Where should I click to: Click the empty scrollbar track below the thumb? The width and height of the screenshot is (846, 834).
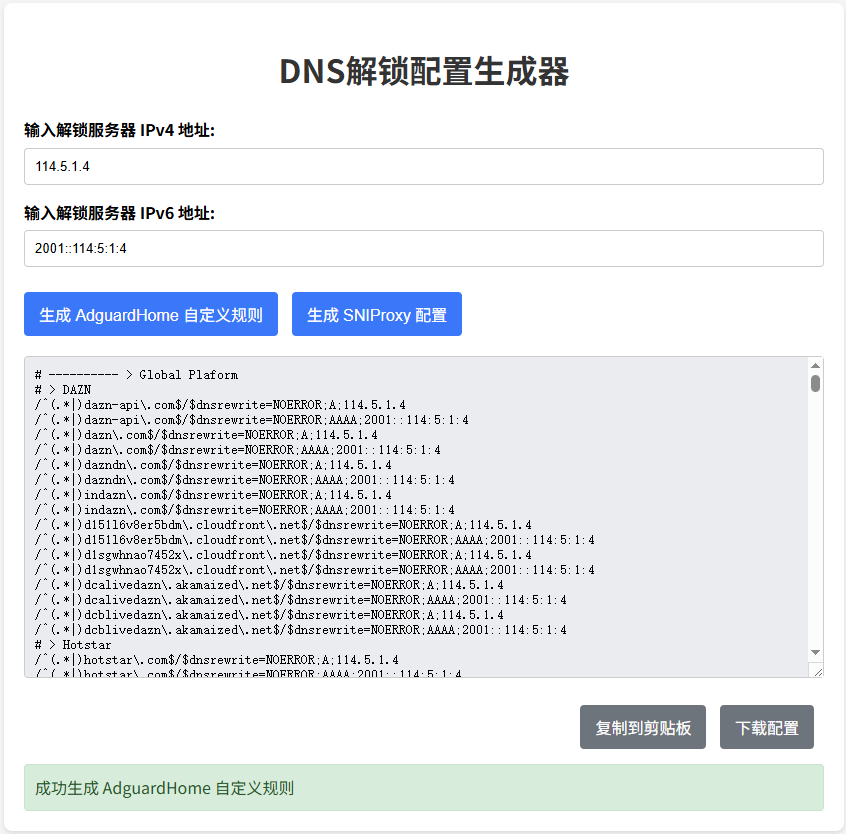coord(815,520)
